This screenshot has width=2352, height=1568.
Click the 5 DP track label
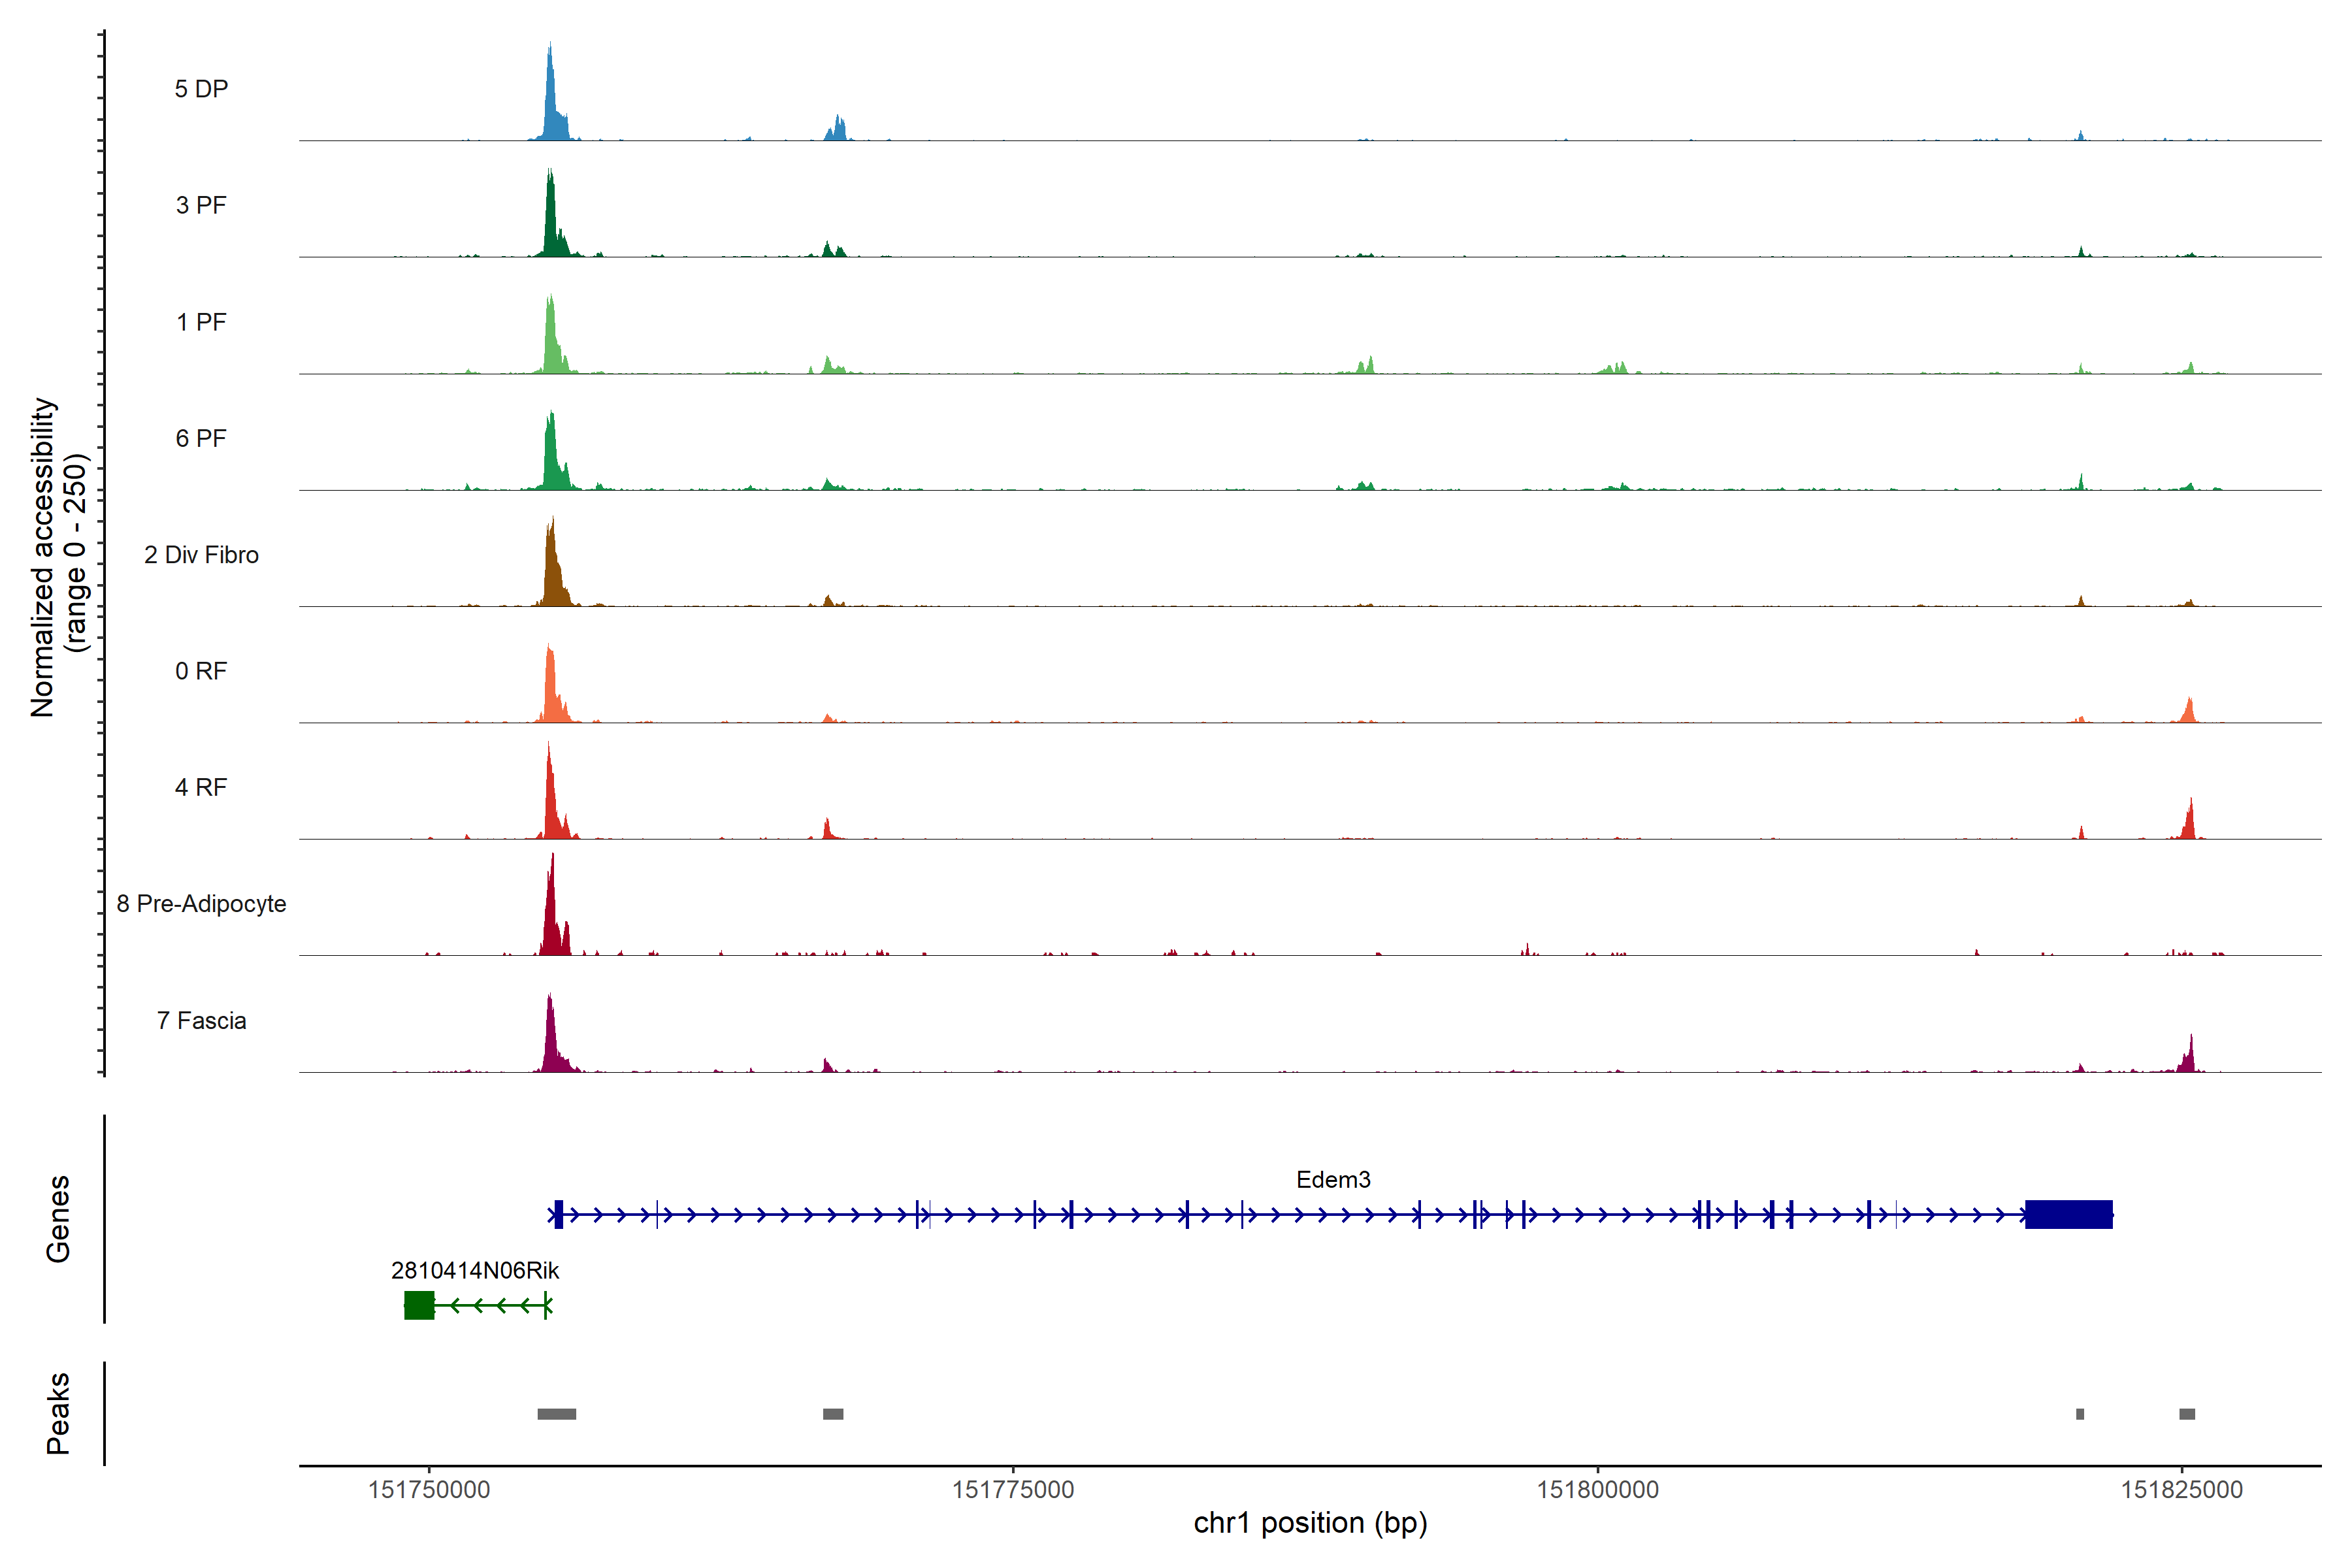tap(201, 89)
